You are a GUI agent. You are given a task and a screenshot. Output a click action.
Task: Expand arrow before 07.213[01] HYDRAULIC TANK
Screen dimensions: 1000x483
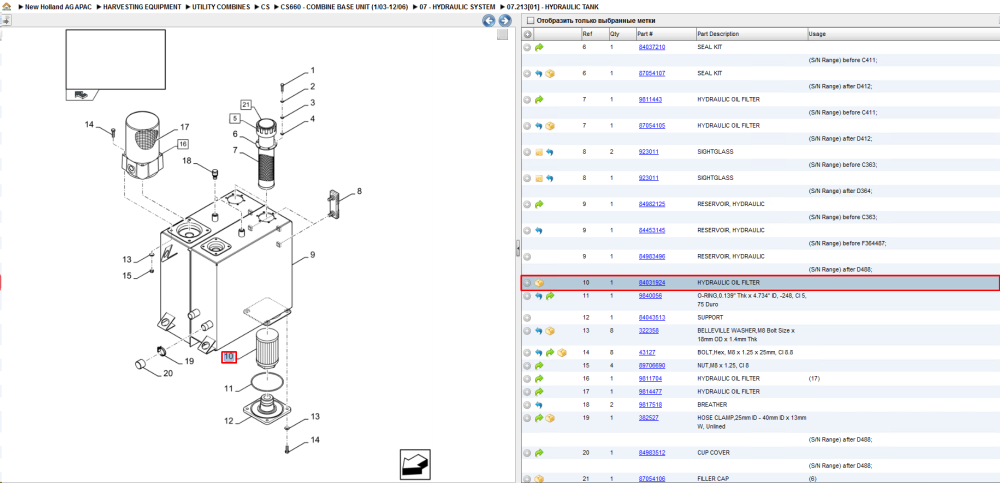coord(502,6)
